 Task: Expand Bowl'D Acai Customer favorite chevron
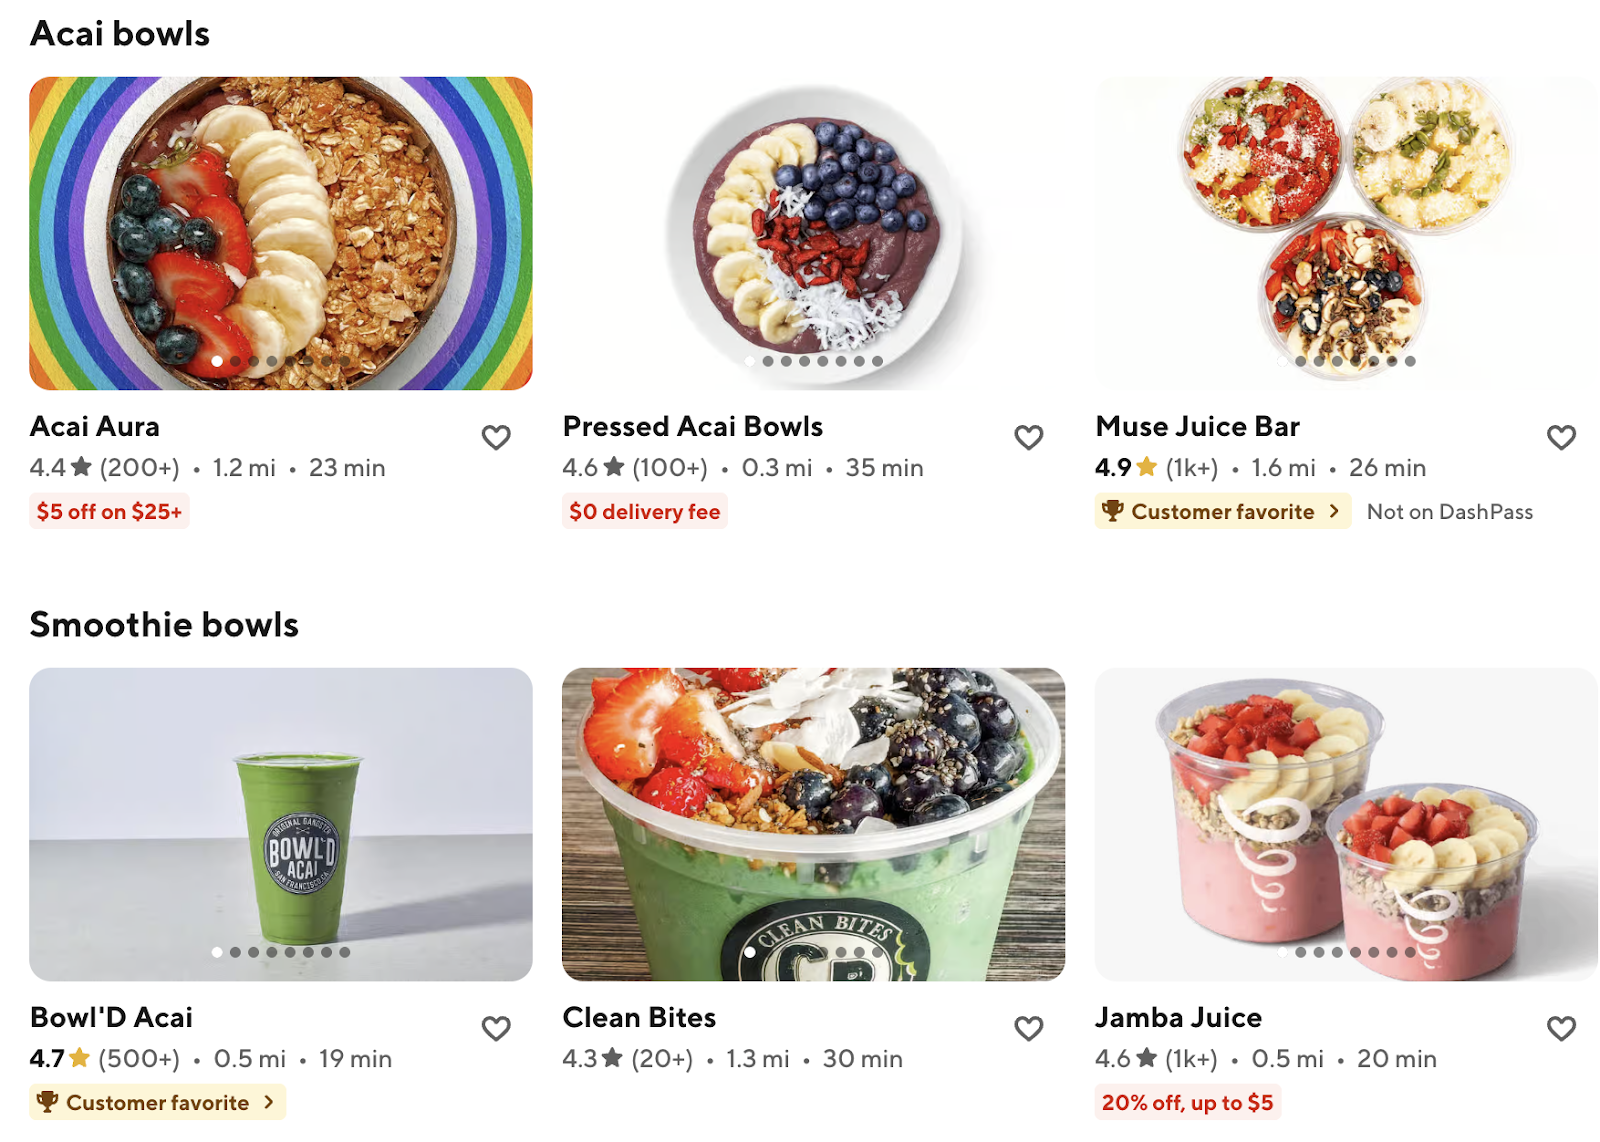click(x=268, y=1102)
